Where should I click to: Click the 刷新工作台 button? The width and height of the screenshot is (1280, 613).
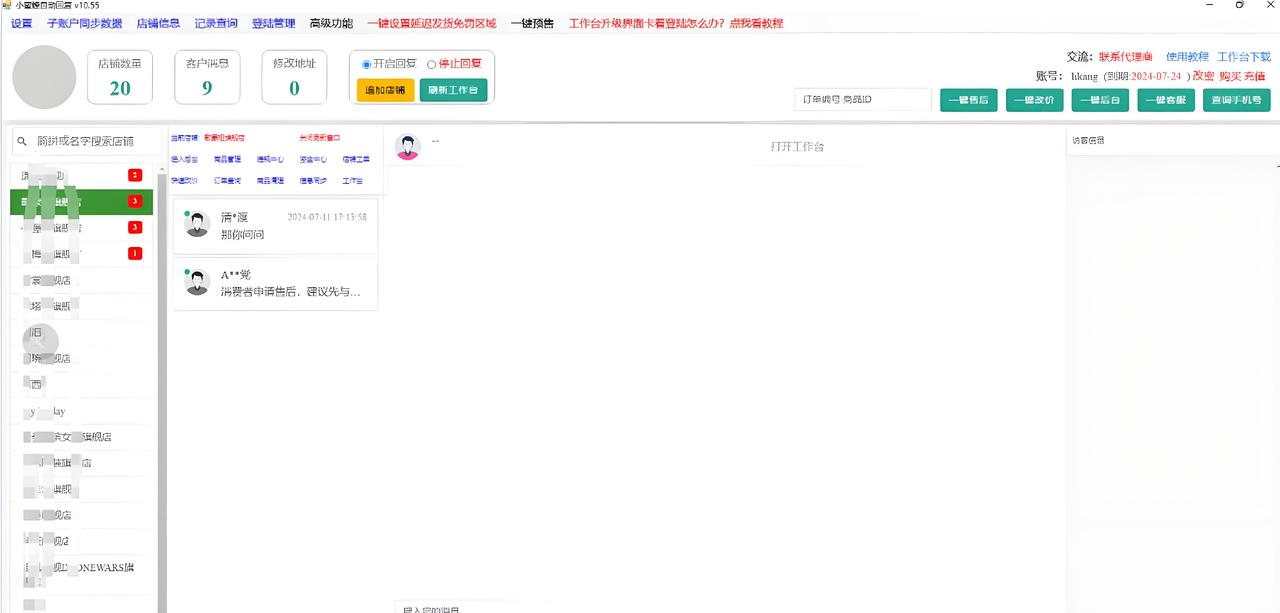tap(453, 90)
